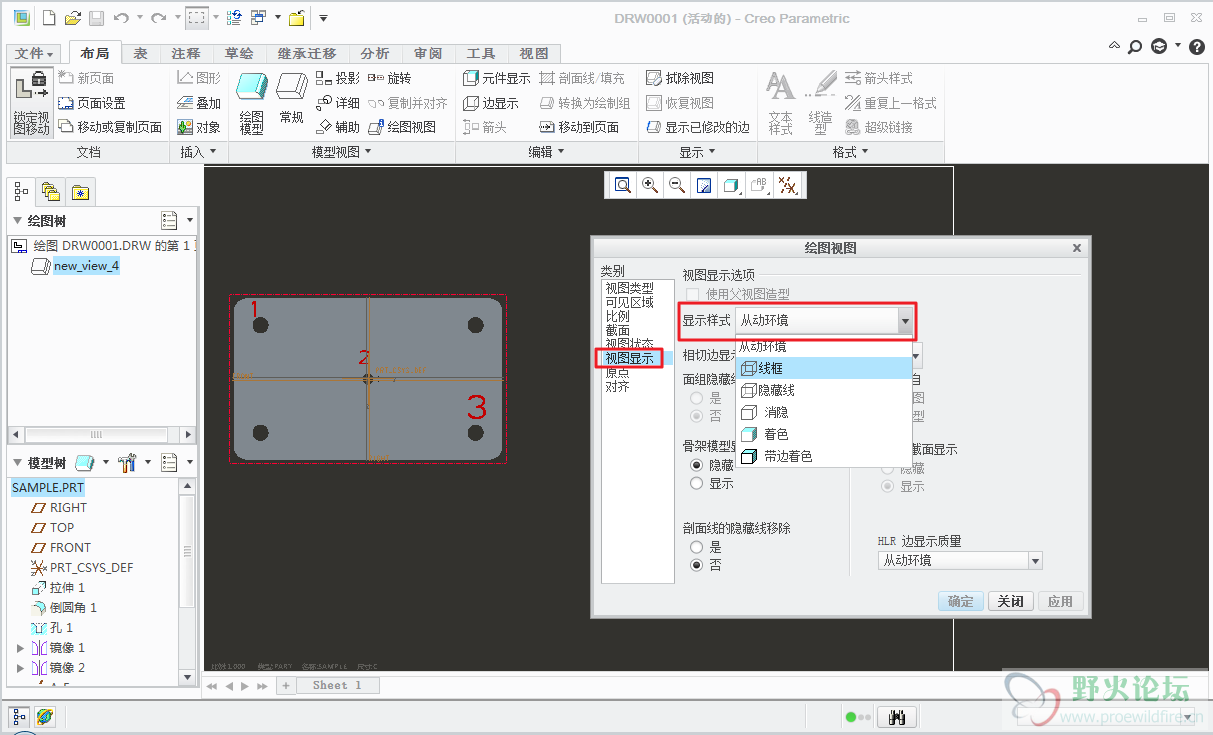Expand the 镜像 2 tree node
This screenshot has width=1213, height=735.
coord(20,668)
